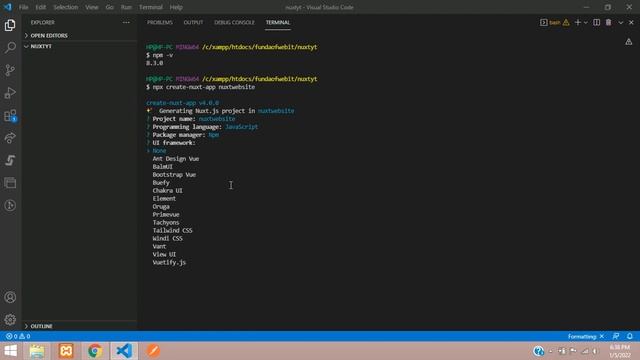Click the 'Bootstrap Vue' option text
Image resolution: width=640 pixels, height=360 pixels.
pyautogui.click(x=174, y=175)
